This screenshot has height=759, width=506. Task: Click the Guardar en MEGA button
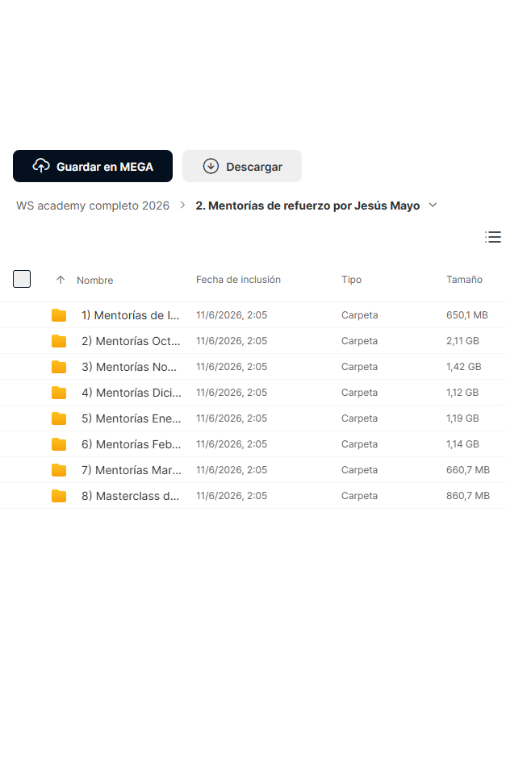click(x=92, y=166)
